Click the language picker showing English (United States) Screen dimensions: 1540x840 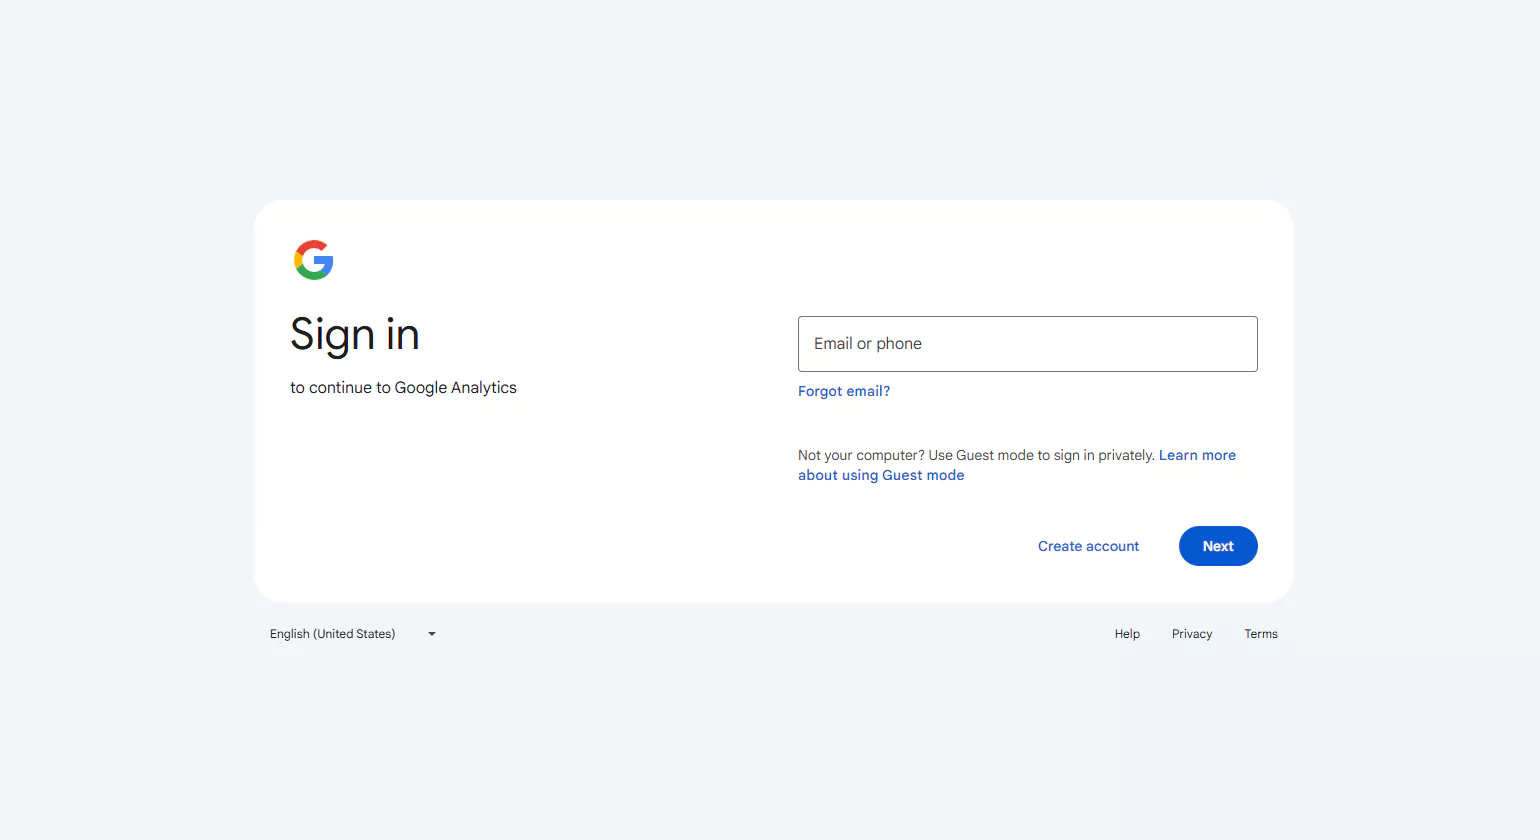coord(352,633)
